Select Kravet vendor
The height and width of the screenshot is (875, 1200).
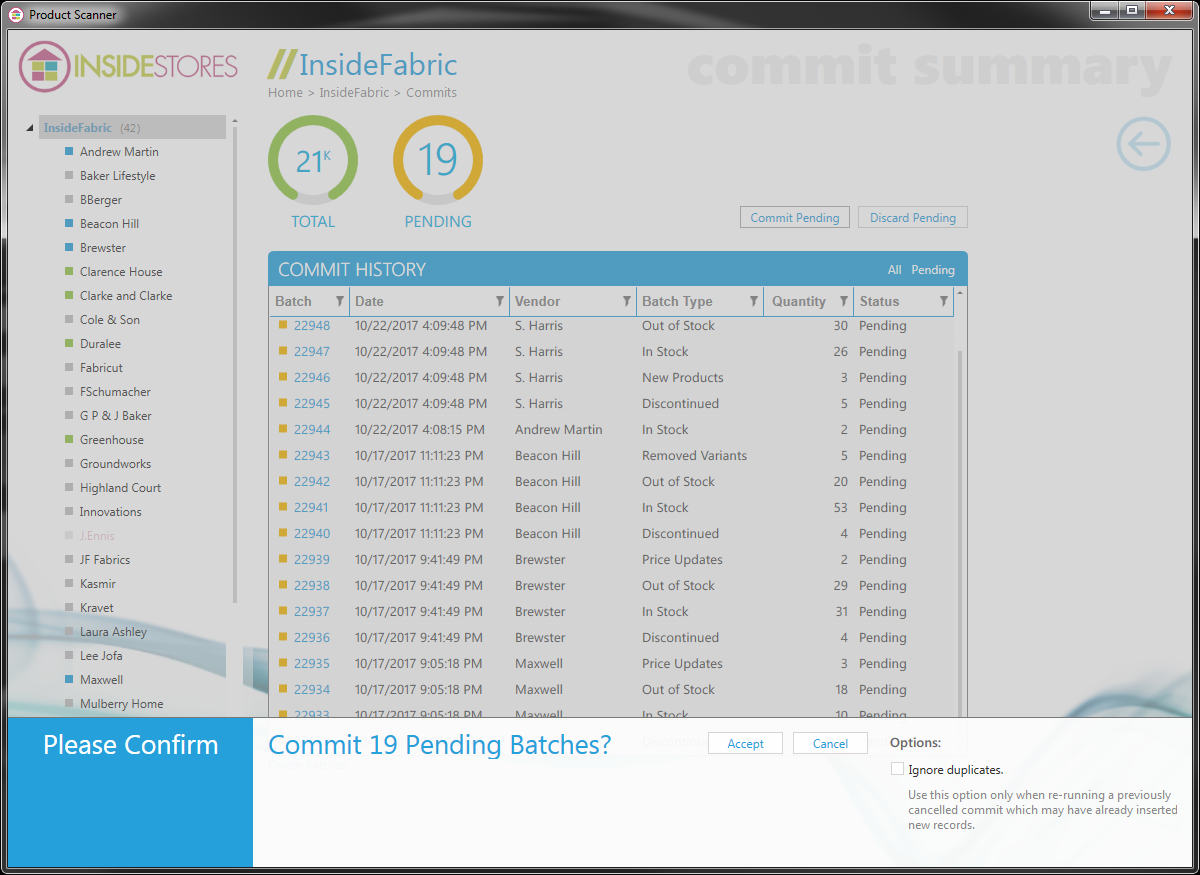(x=97, y=608)
